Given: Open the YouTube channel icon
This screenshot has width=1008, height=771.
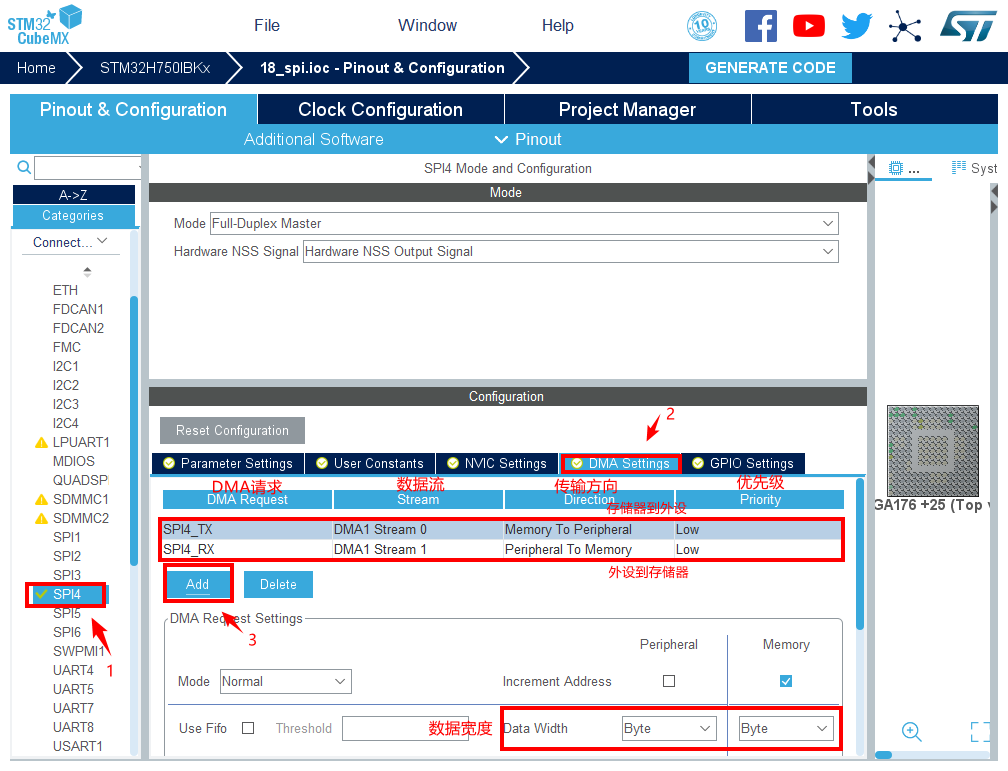Looking at the screenshot, I should (x=808, y=26).
